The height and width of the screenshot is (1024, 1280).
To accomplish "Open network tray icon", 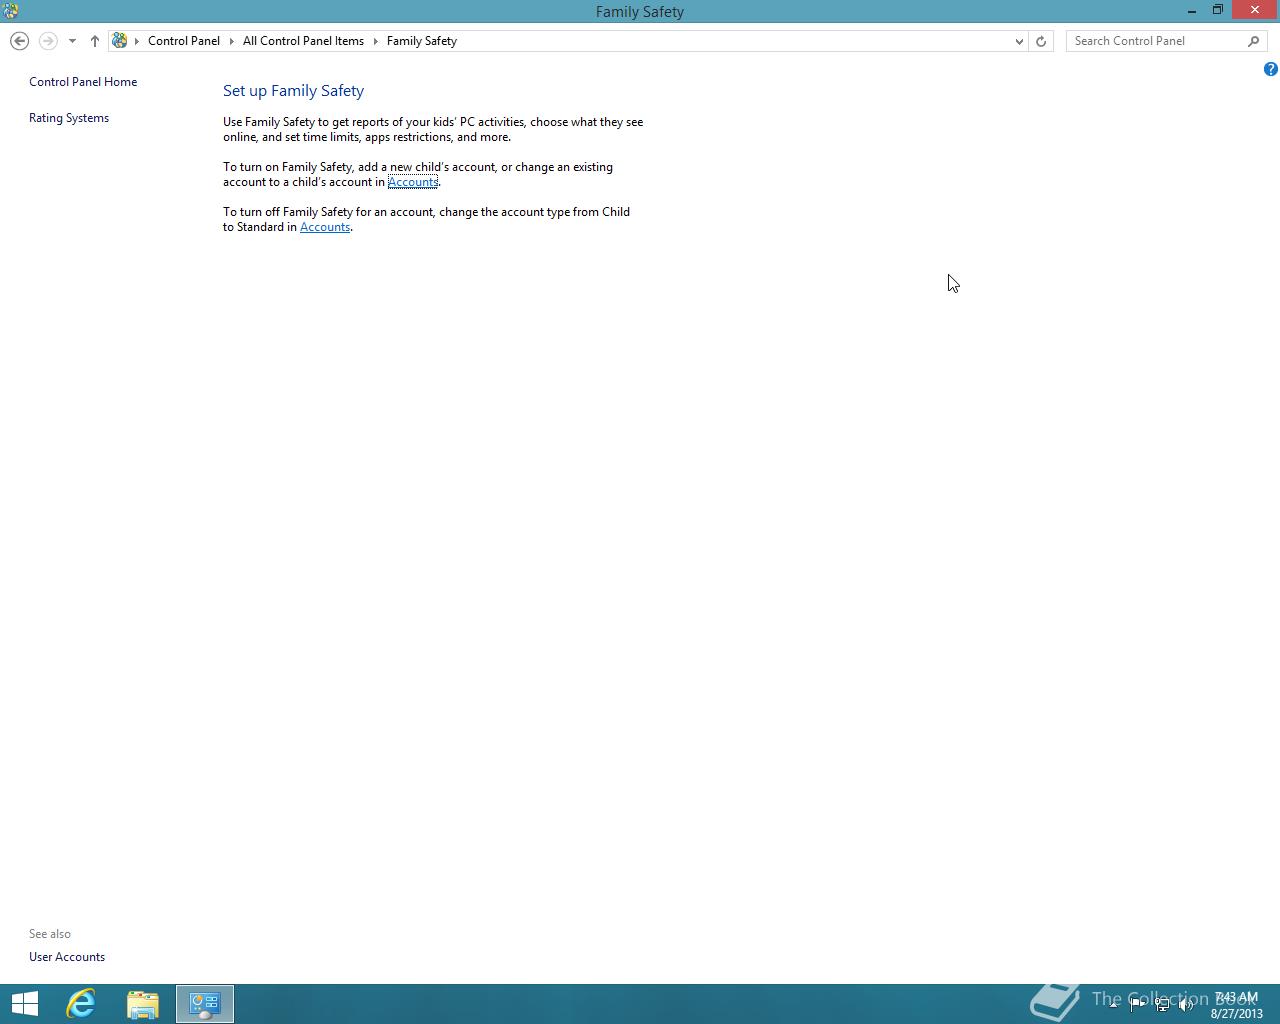I will pos(1162,1004).
